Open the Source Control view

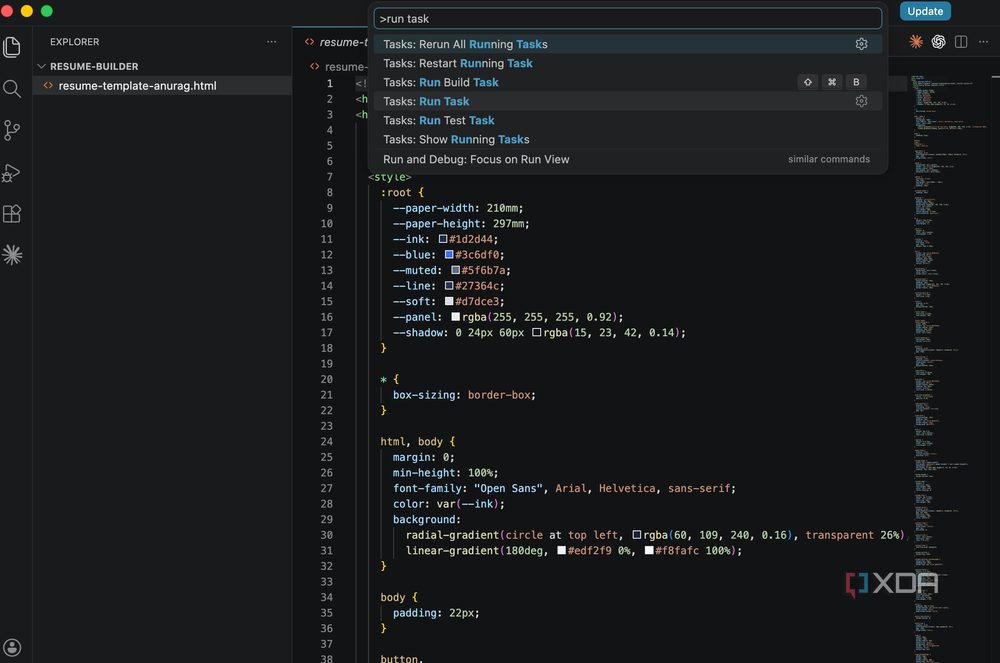point(12,131)
